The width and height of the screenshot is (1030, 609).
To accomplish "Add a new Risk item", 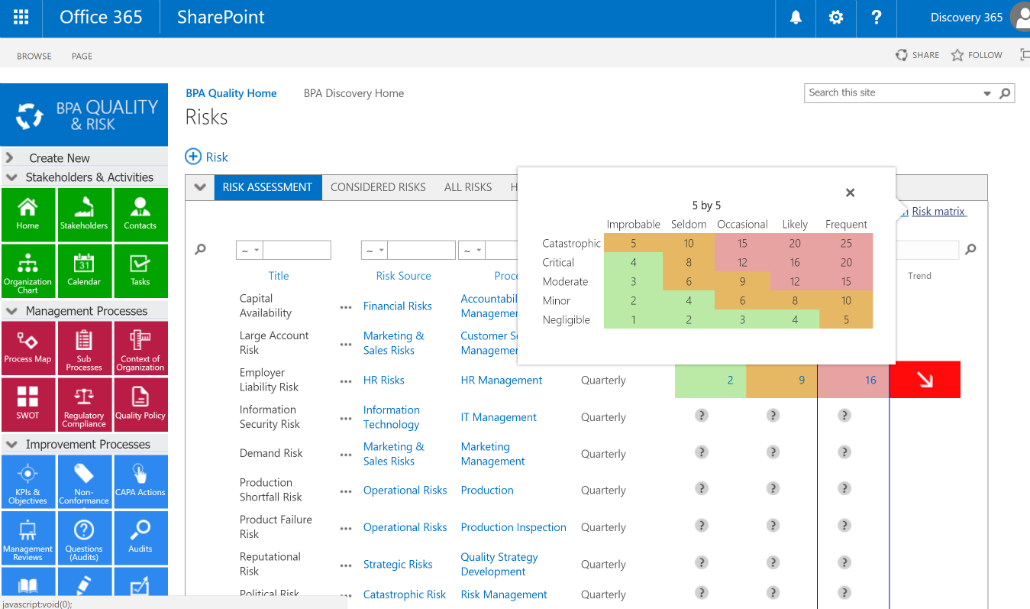I will 206,157.
